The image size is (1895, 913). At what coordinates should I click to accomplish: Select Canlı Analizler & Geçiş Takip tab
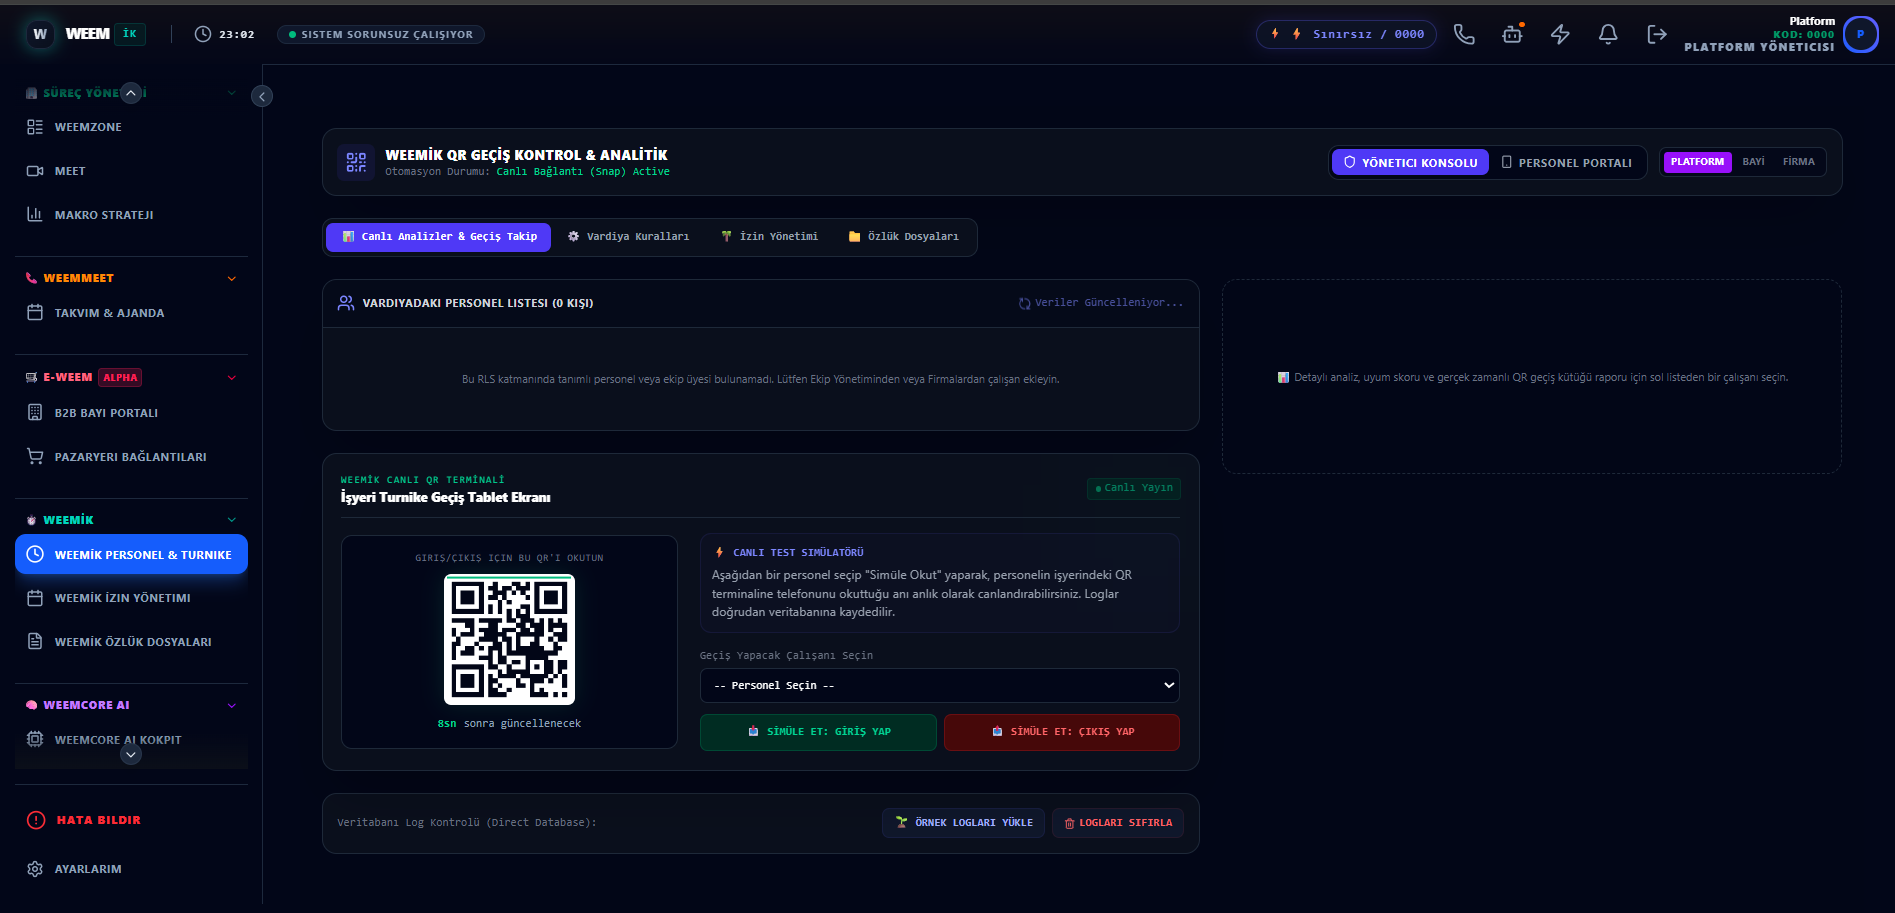tap(439, 237)
